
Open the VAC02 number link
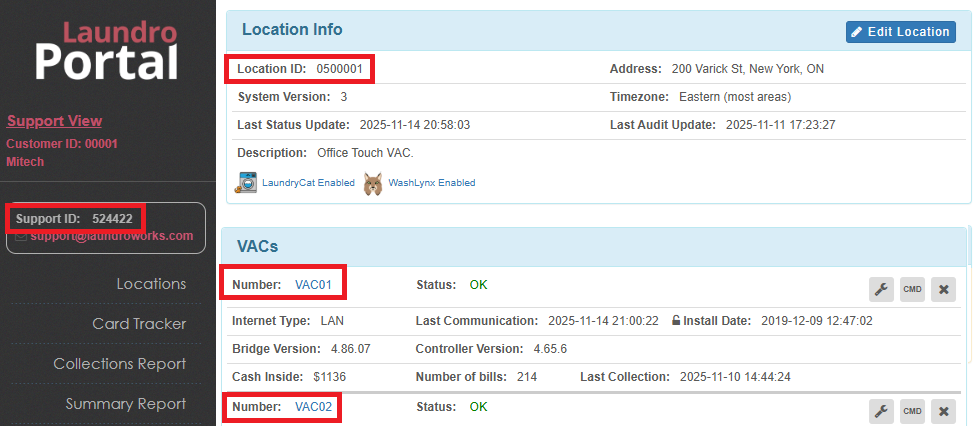[313, 408]
